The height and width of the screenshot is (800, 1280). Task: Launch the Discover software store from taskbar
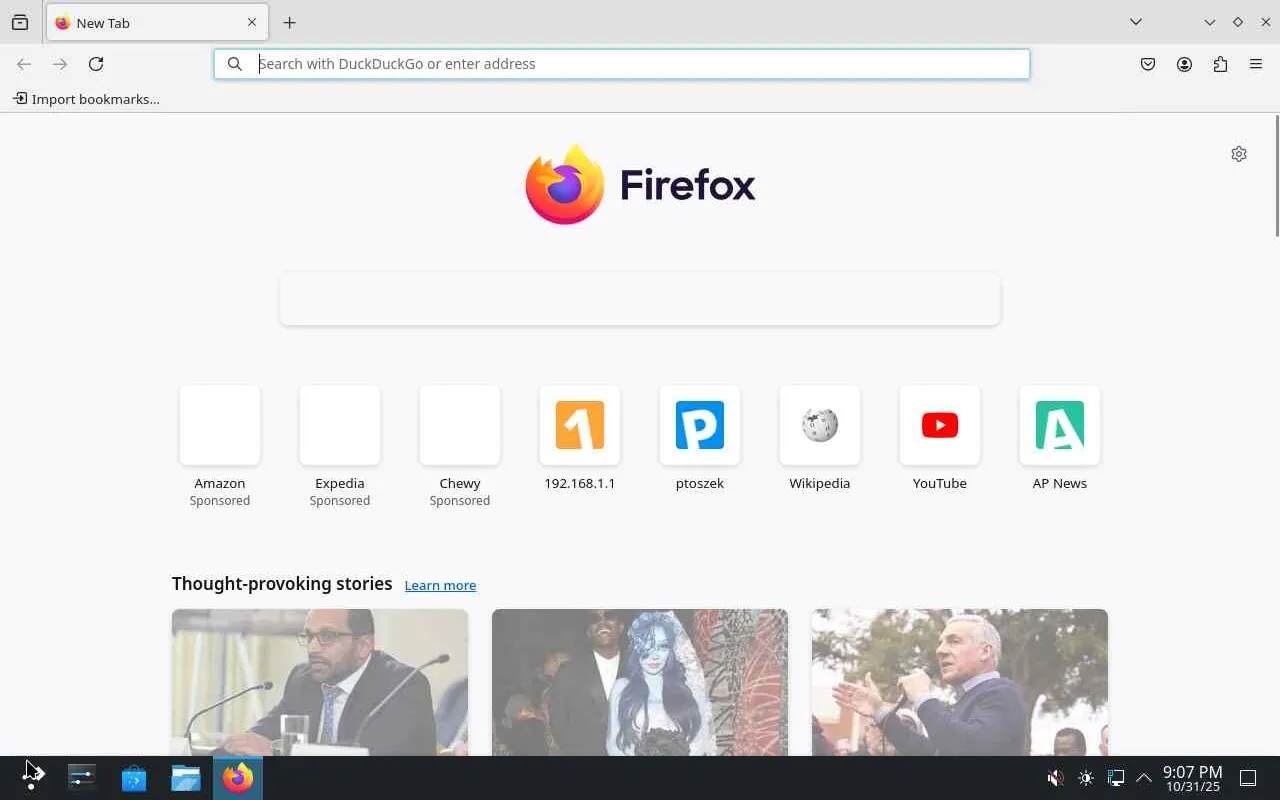tap(134, 777)
